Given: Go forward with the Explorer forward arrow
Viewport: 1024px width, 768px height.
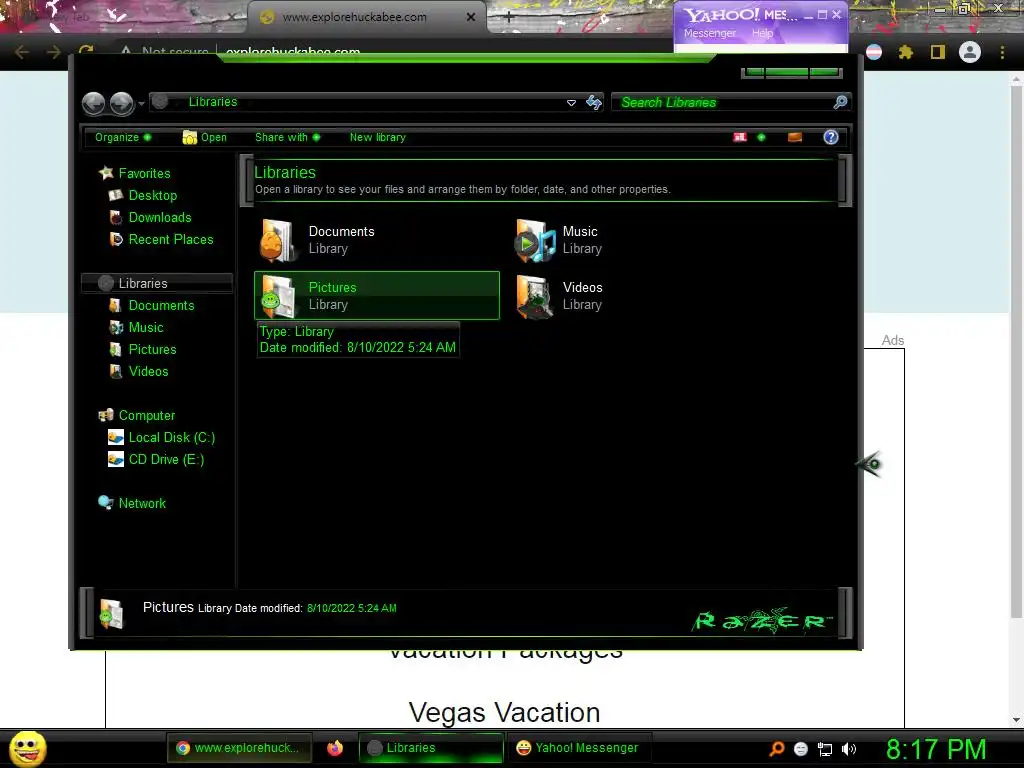Looking at the screenshot, I should click(121, 103).
